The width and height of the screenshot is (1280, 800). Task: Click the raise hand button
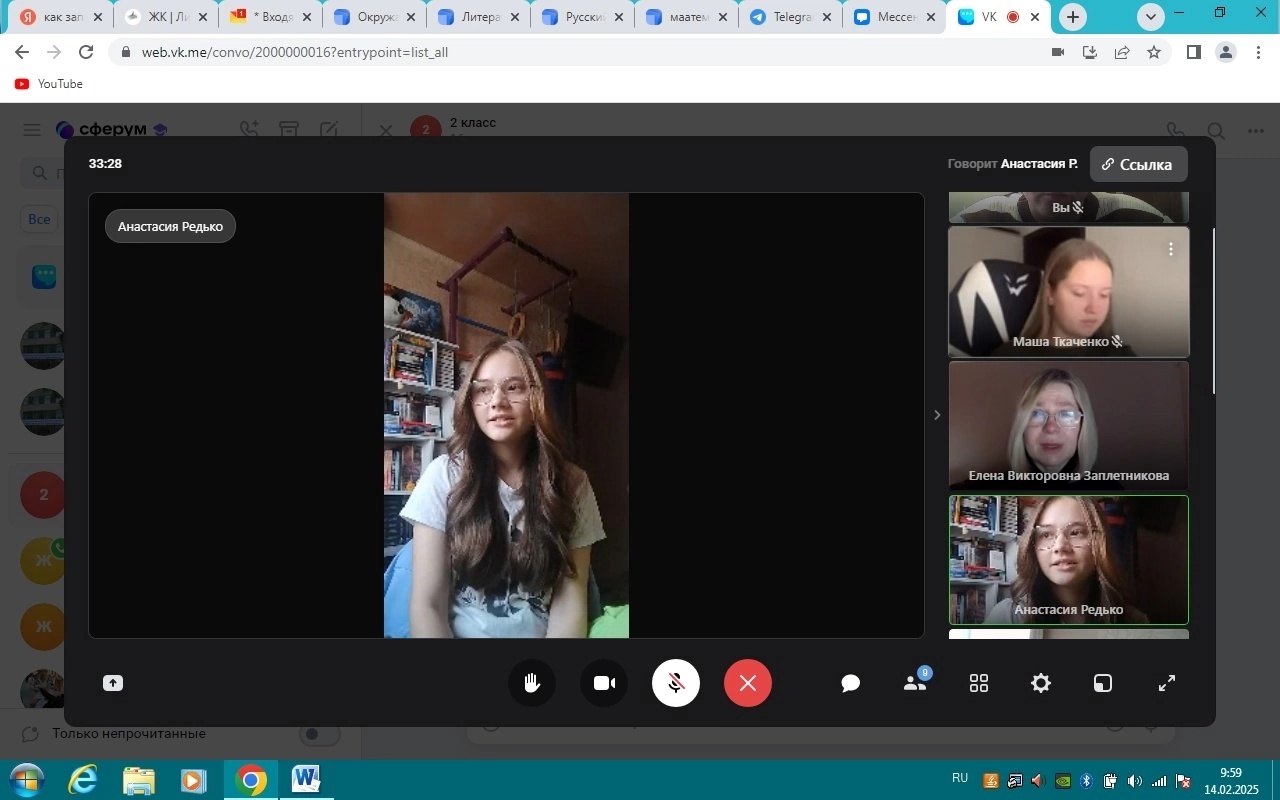(532, 683)
